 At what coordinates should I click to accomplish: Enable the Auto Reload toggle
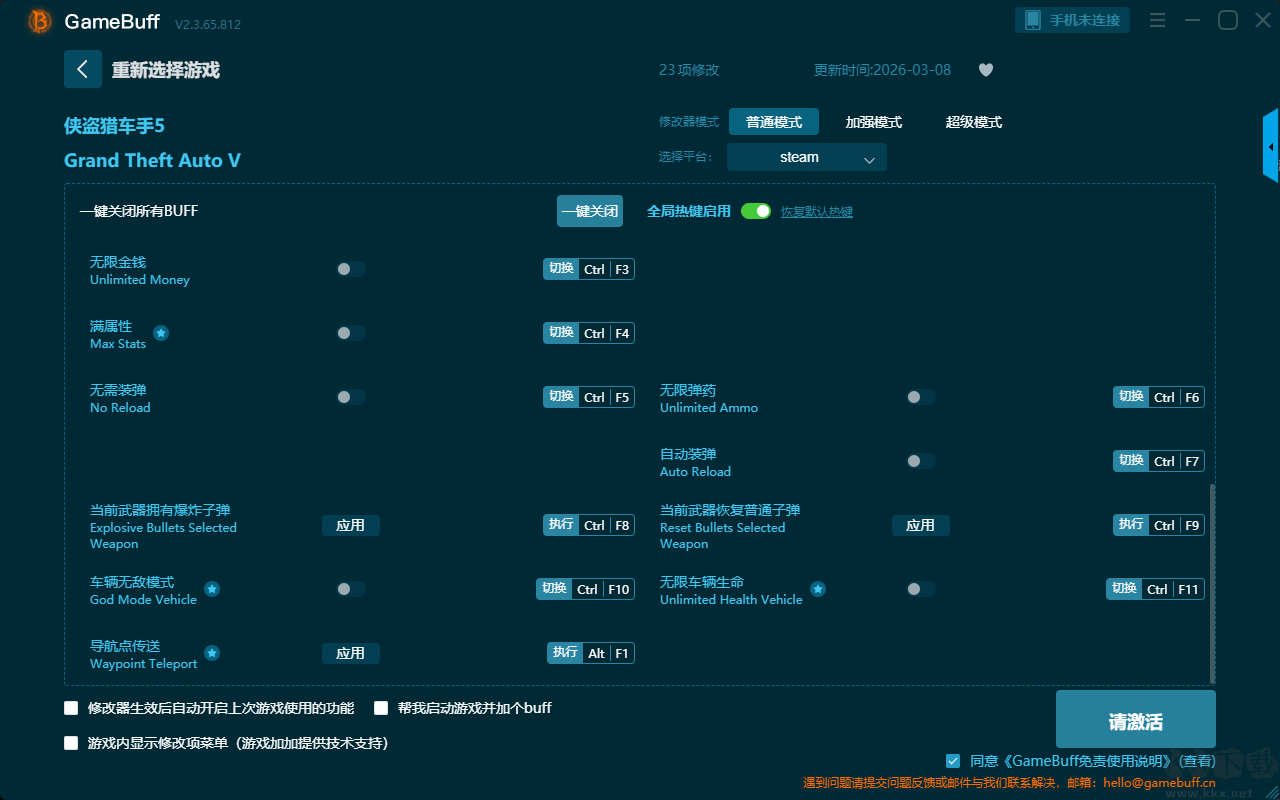click(x=921, y=461)
